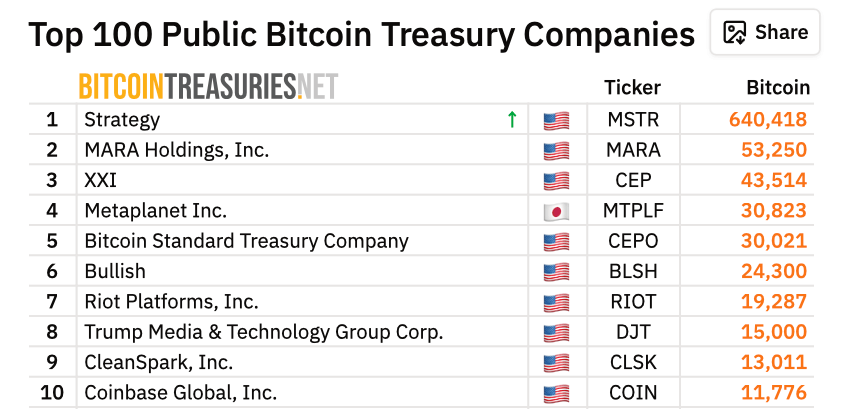This screenshot has height=409, width=841.
Task: Open MARA Holdings, Inc. company page
Action: 177,150
